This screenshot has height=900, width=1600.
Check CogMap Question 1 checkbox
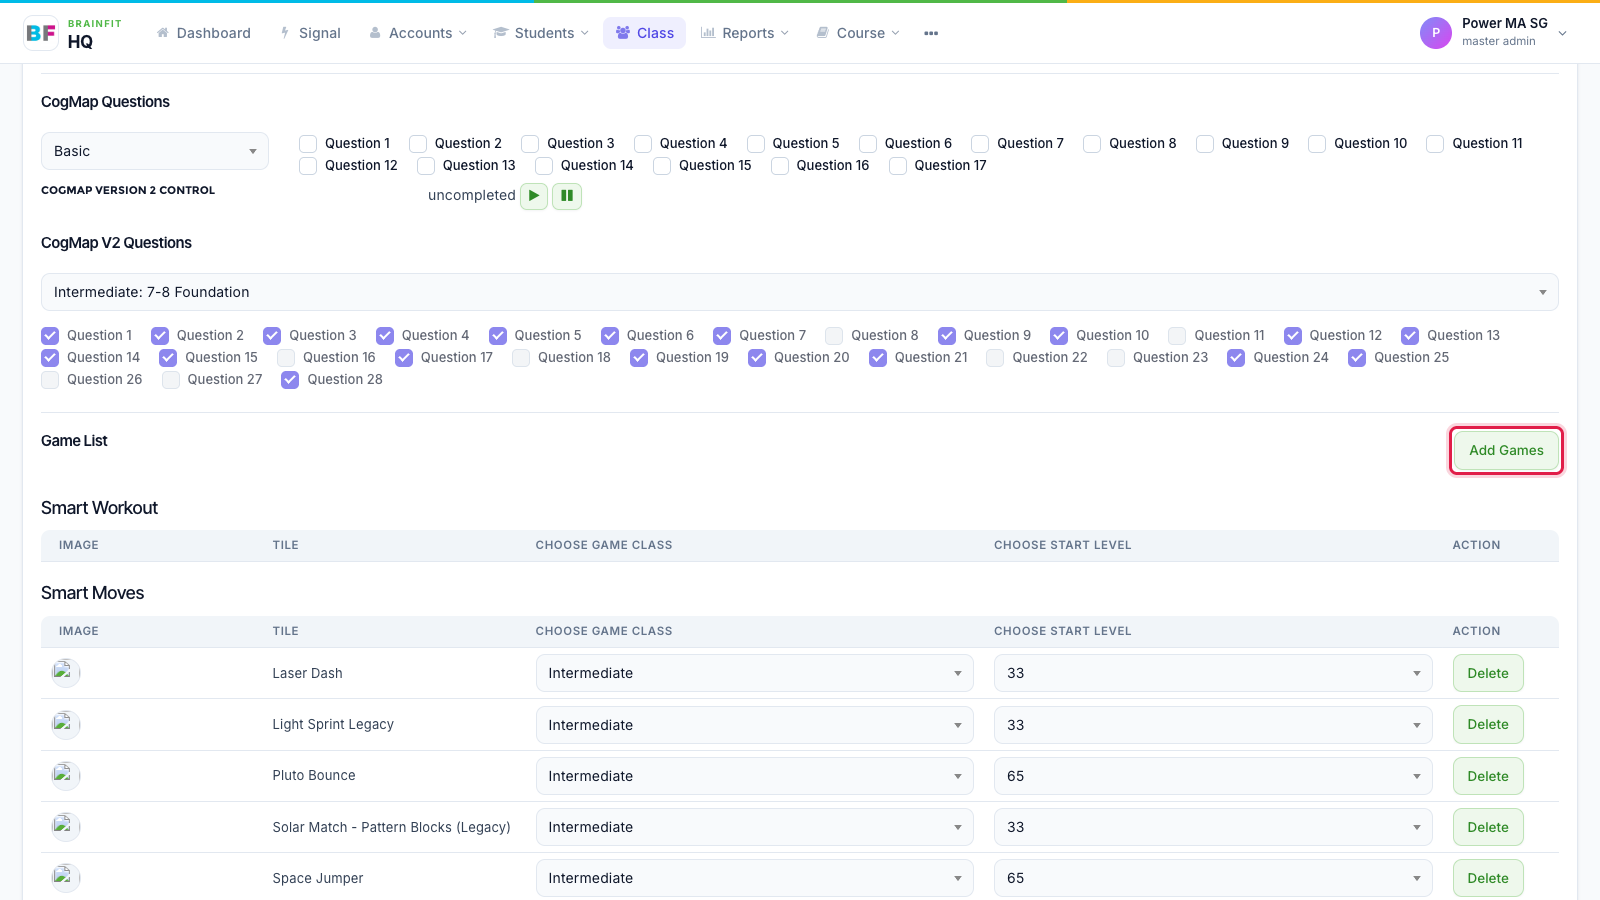(308, 144)
